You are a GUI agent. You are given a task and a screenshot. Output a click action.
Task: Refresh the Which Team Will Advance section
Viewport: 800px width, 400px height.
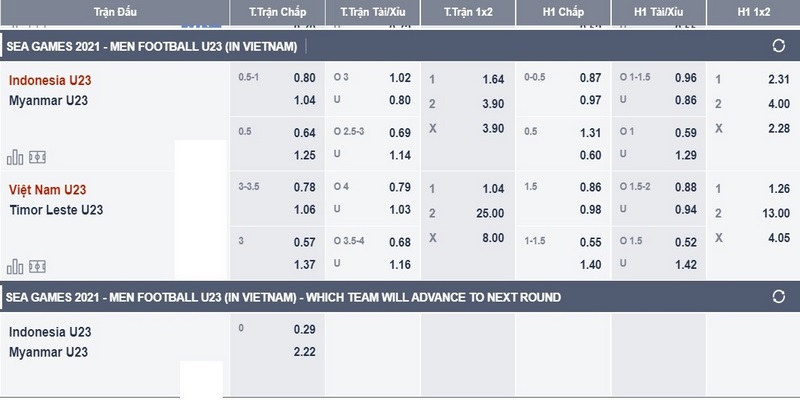(x=779, y=296)
